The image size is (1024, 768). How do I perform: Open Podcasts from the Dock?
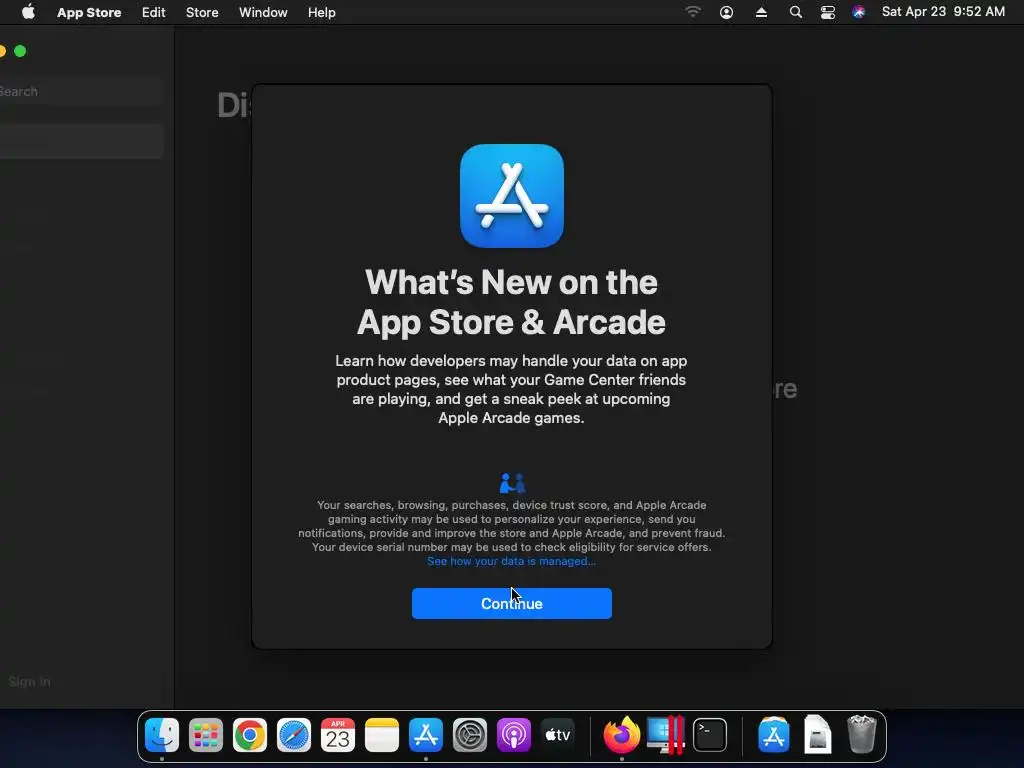tap(514, 735)
